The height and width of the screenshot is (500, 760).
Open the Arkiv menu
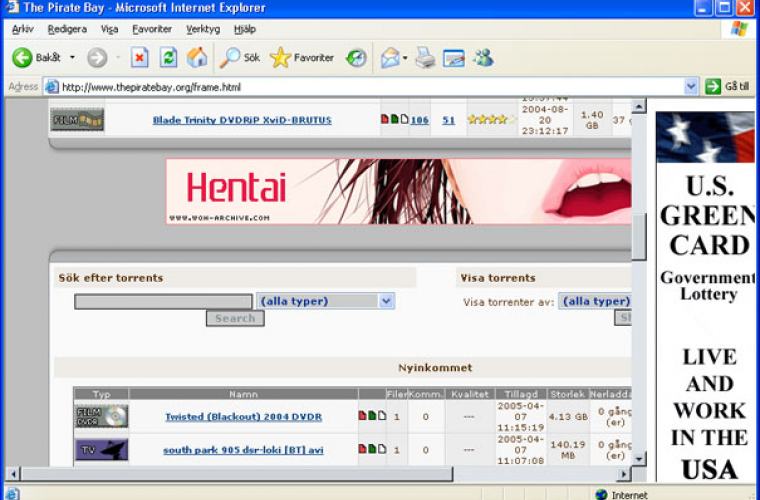click(22, 29)
